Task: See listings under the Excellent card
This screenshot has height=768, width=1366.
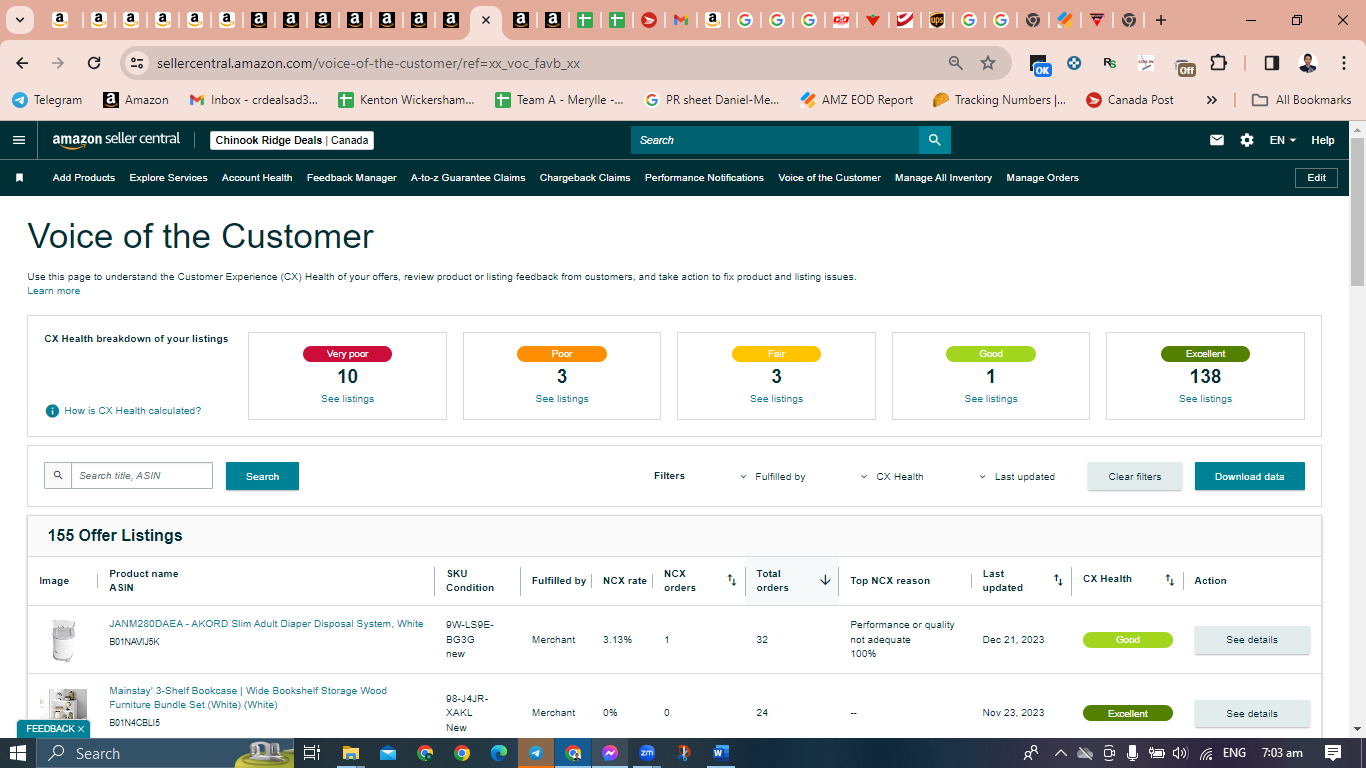Action: 1205,399
